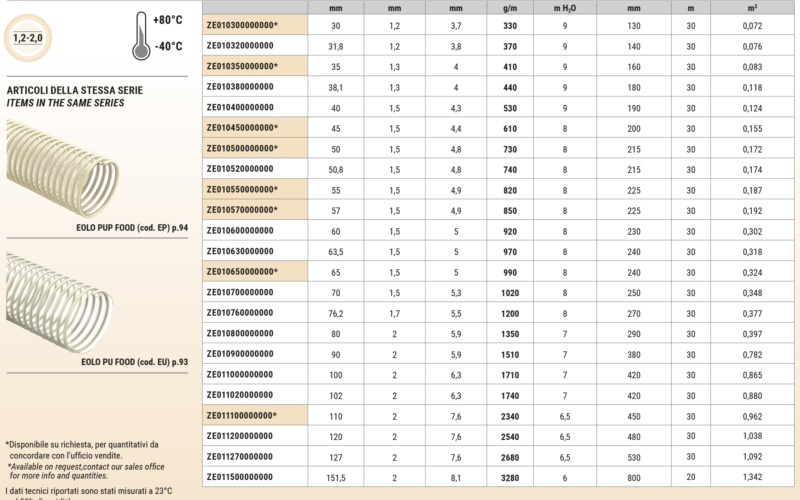
Task: Open the EOLO PU FOOD hose image
Action: (x=61, y=297)
